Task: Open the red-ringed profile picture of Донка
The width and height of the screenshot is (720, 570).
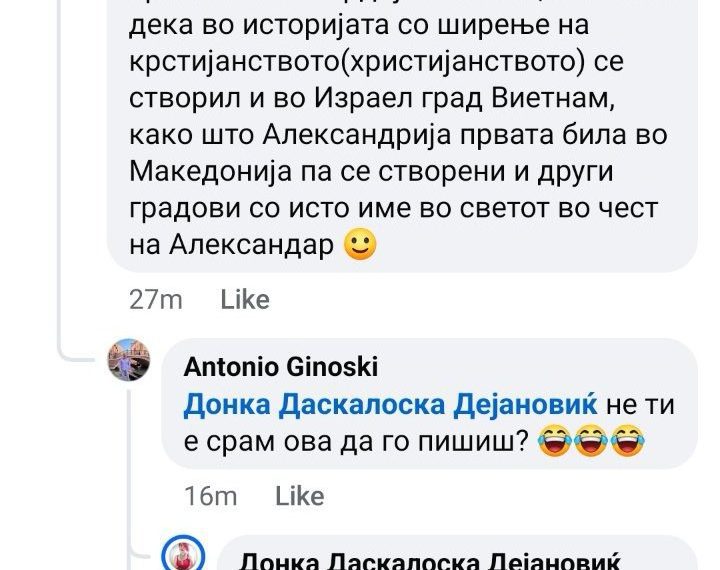Action: point(183,553)
